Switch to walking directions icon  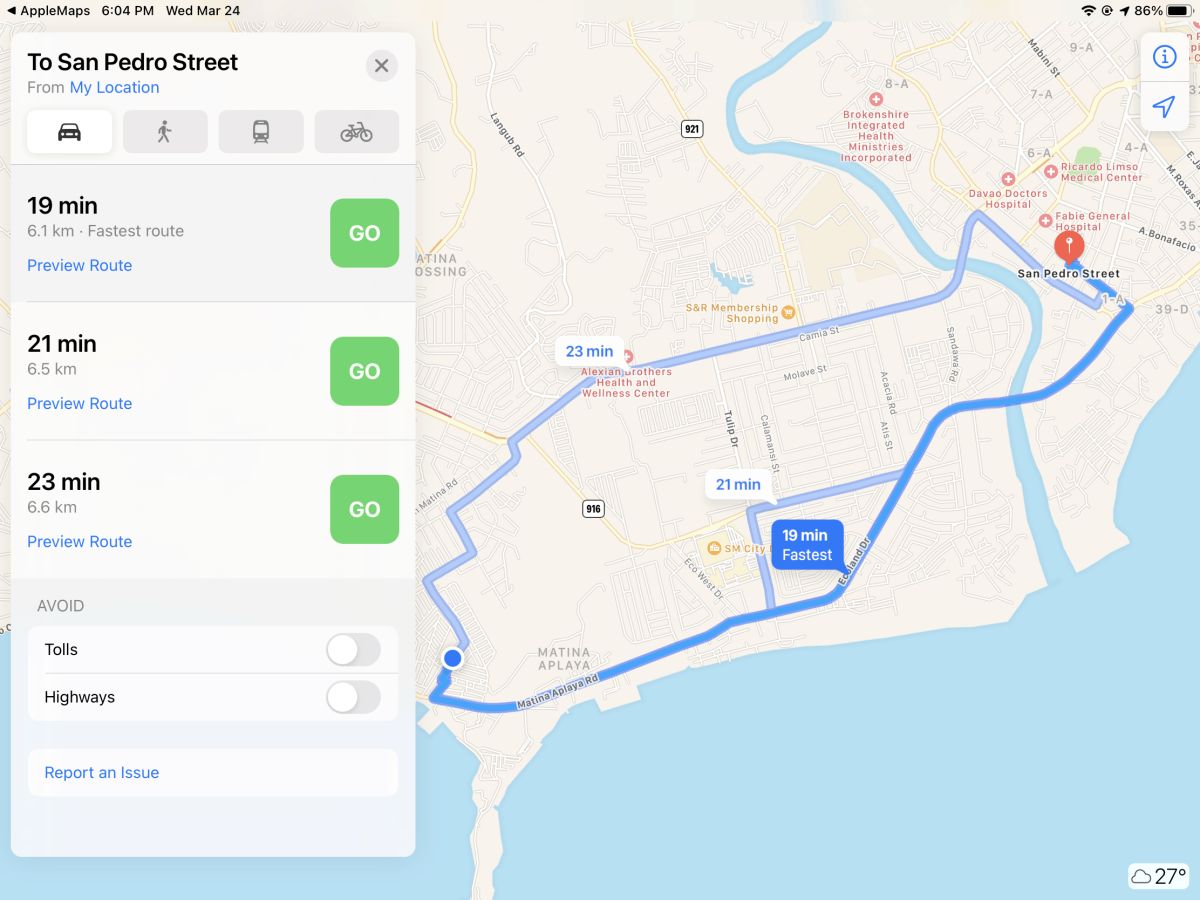pyautogui.click(x=165, y=132)
